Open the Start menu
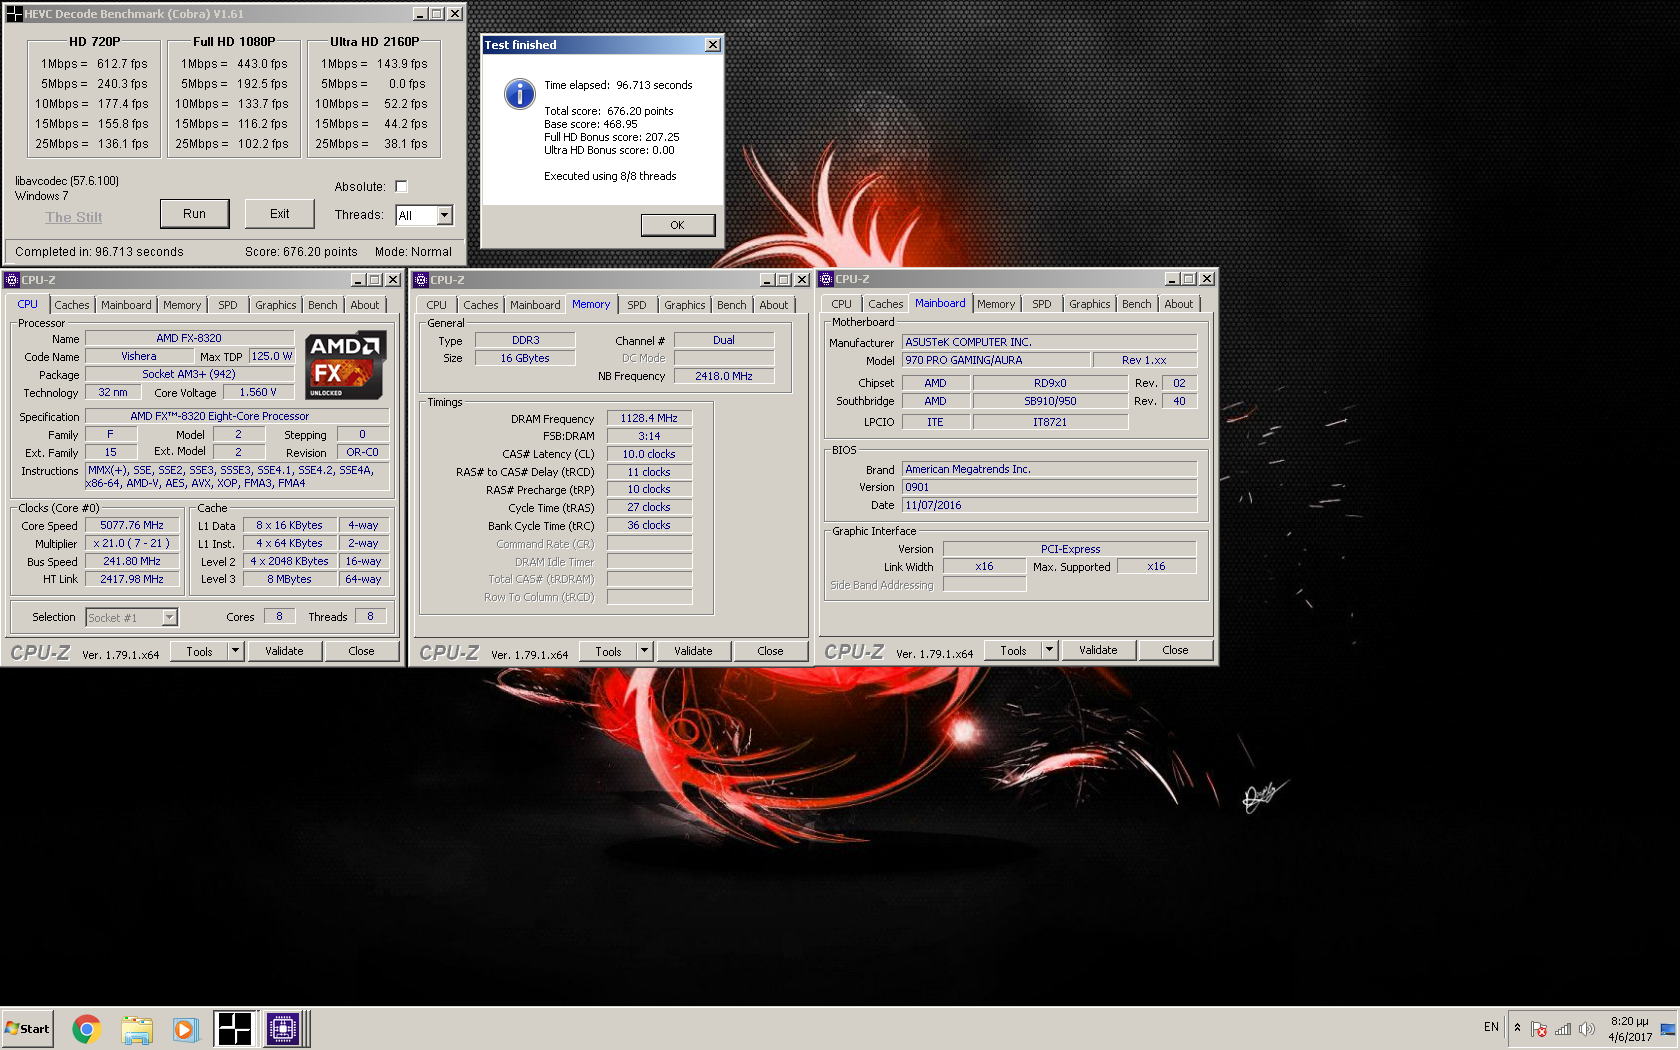The width and height of the screenshot is (1680, 1050). point(27,1028)
